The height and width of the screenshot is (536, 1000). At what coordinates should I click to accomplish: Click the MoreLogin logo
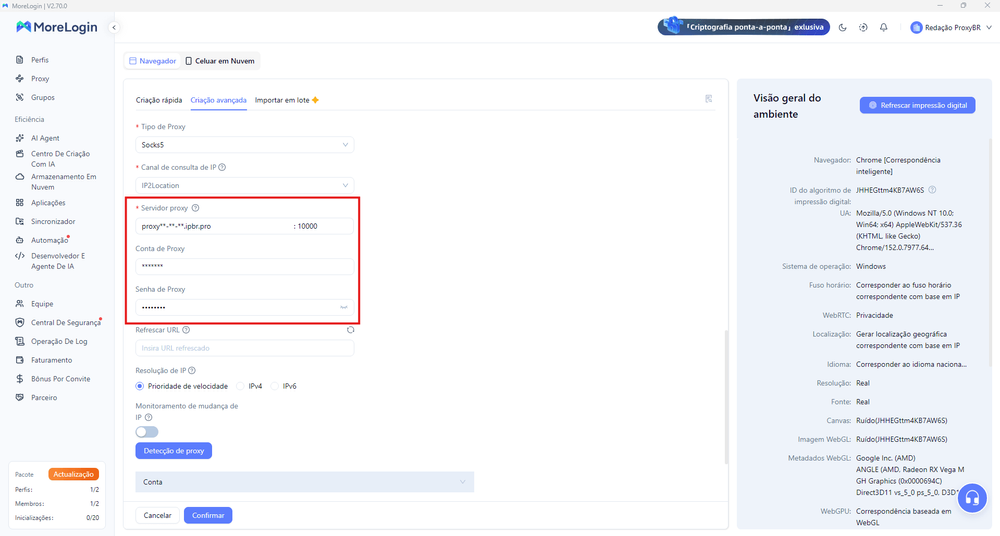(57, 27)
